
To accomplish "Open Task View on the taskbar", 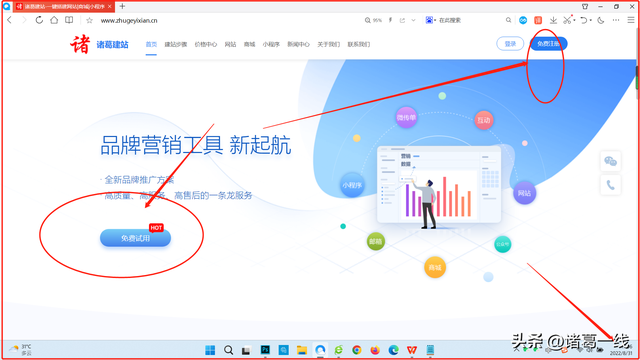I will pos(246,350).
